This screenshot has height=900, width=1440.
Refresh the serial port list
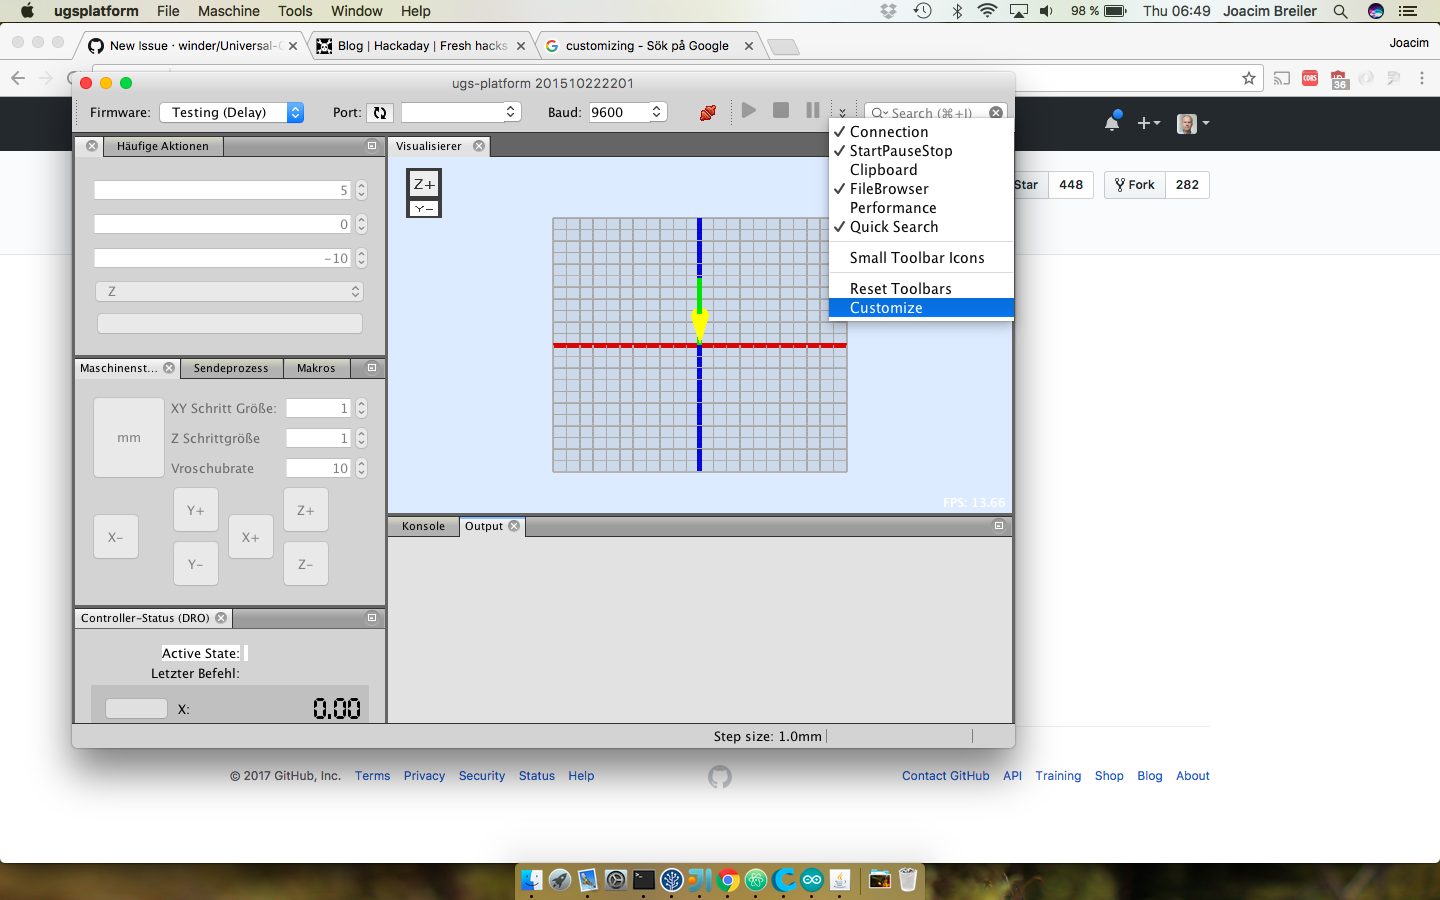[380, 113]
